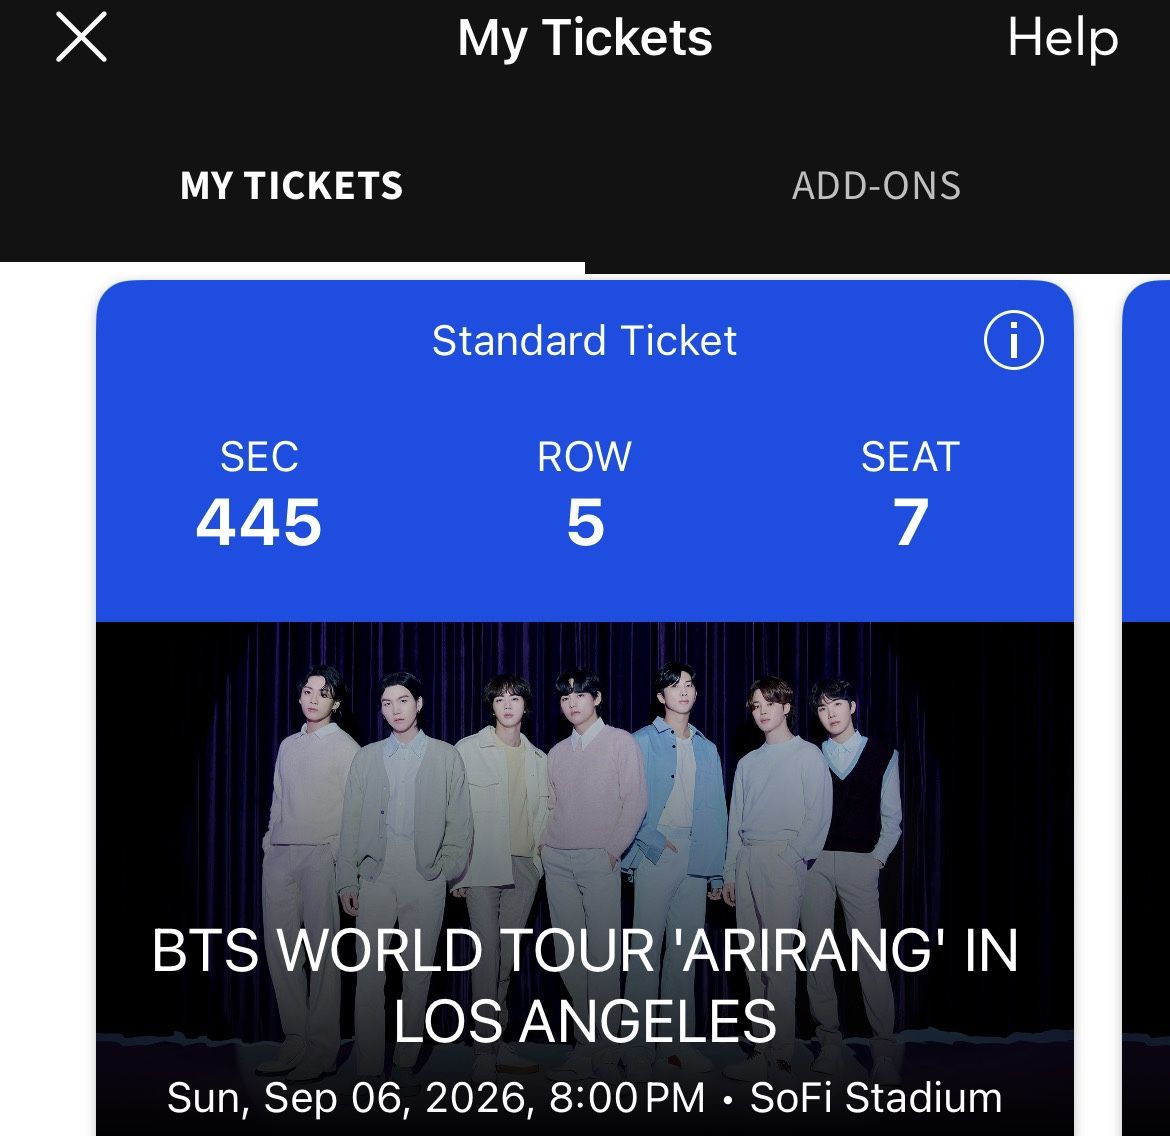Click the SEAT label
The width and height of the screenshot is (1170, 1136).
(x=910, y=457)
